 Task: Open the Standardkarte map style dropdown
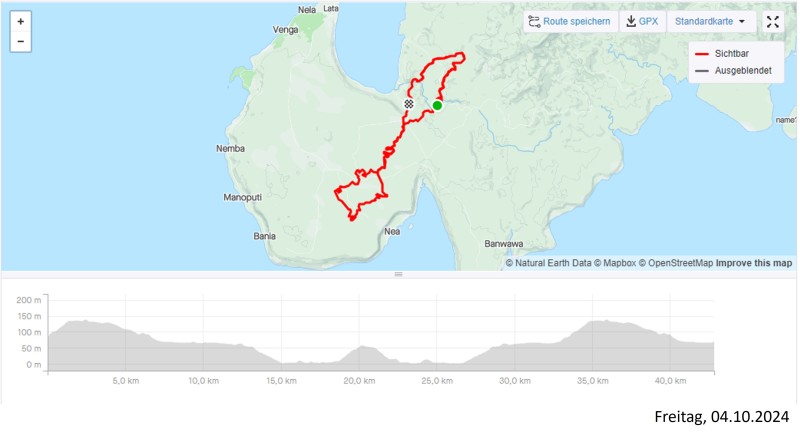tap(711, 21)
